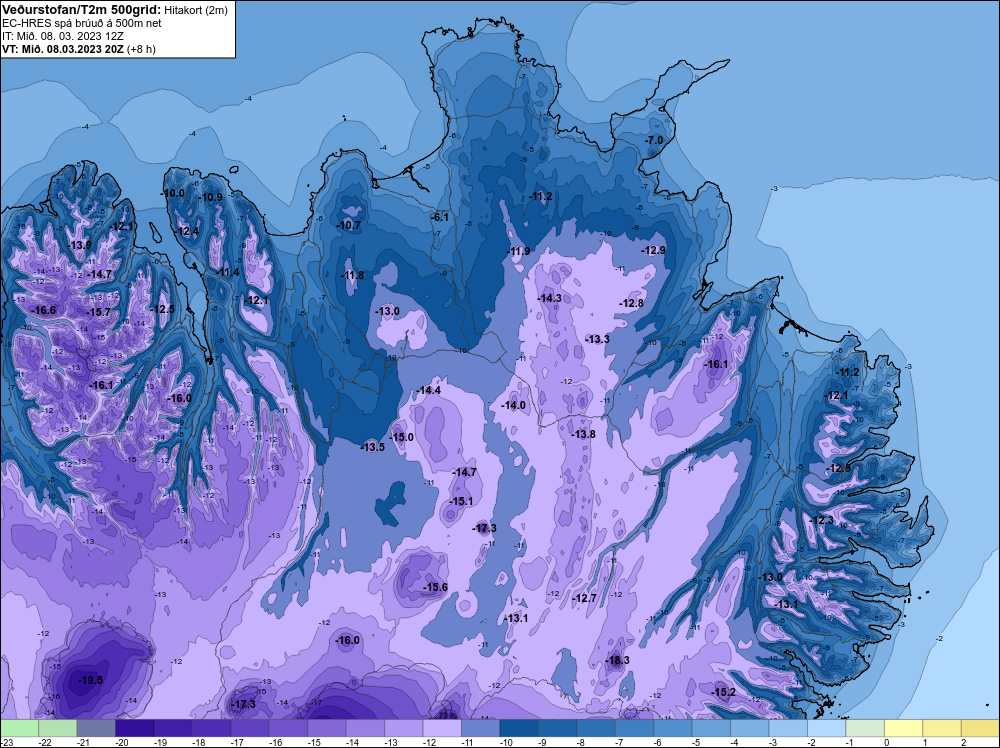Click the -13.3 temperature label
Viewport: 1000px width, 748px height.
point(598,339)
